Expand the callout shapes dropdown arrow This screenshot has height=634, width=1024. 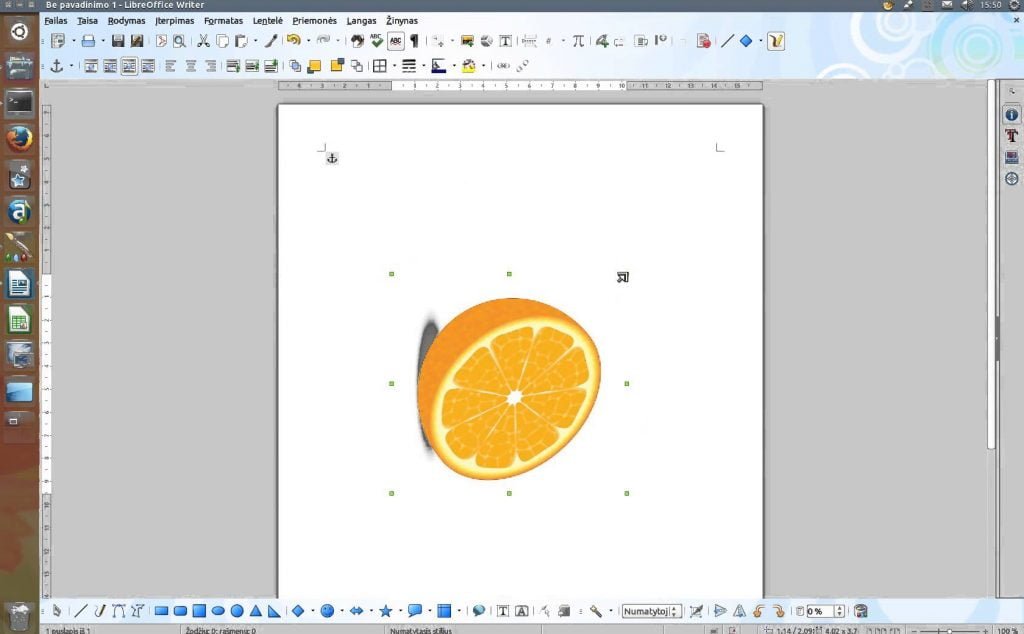tap(429, 611)
